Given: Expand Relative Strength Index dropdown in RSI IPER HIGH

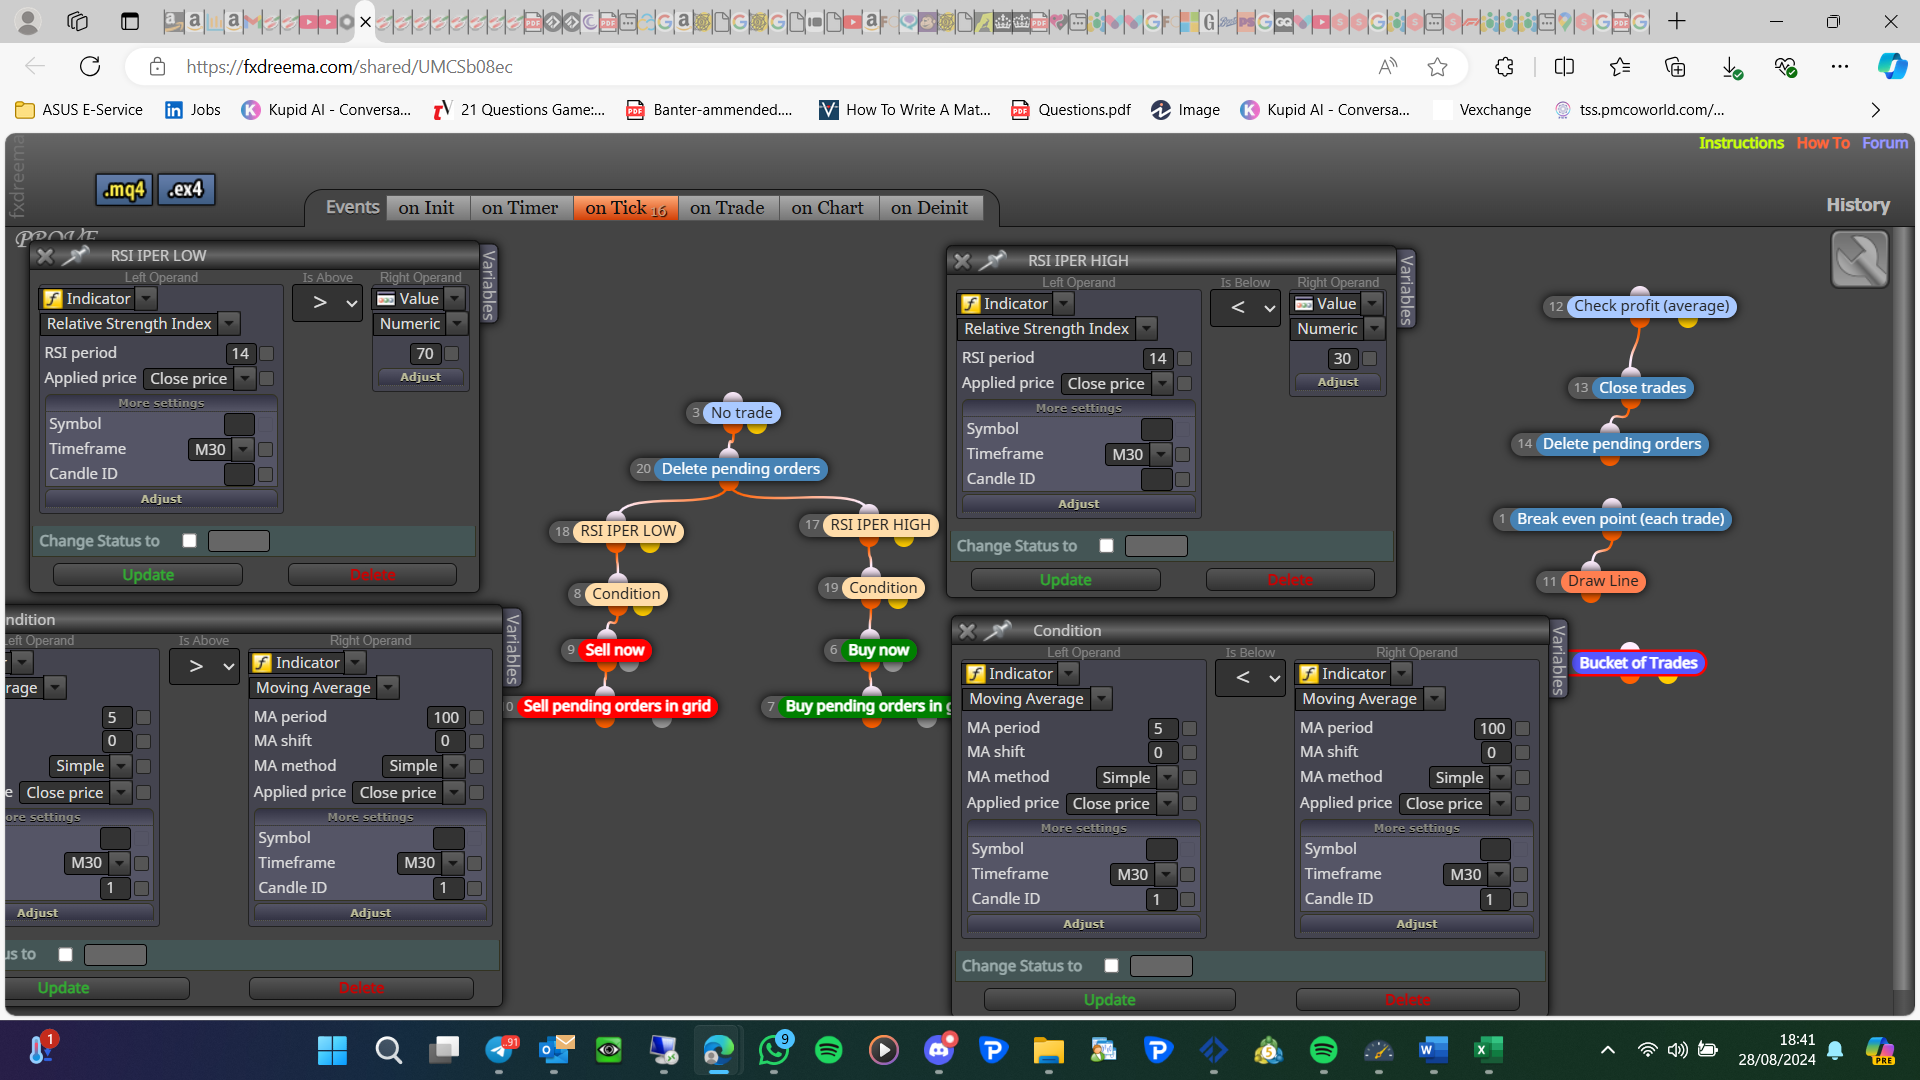Looking at the screenshot, I should point(1148,329).
